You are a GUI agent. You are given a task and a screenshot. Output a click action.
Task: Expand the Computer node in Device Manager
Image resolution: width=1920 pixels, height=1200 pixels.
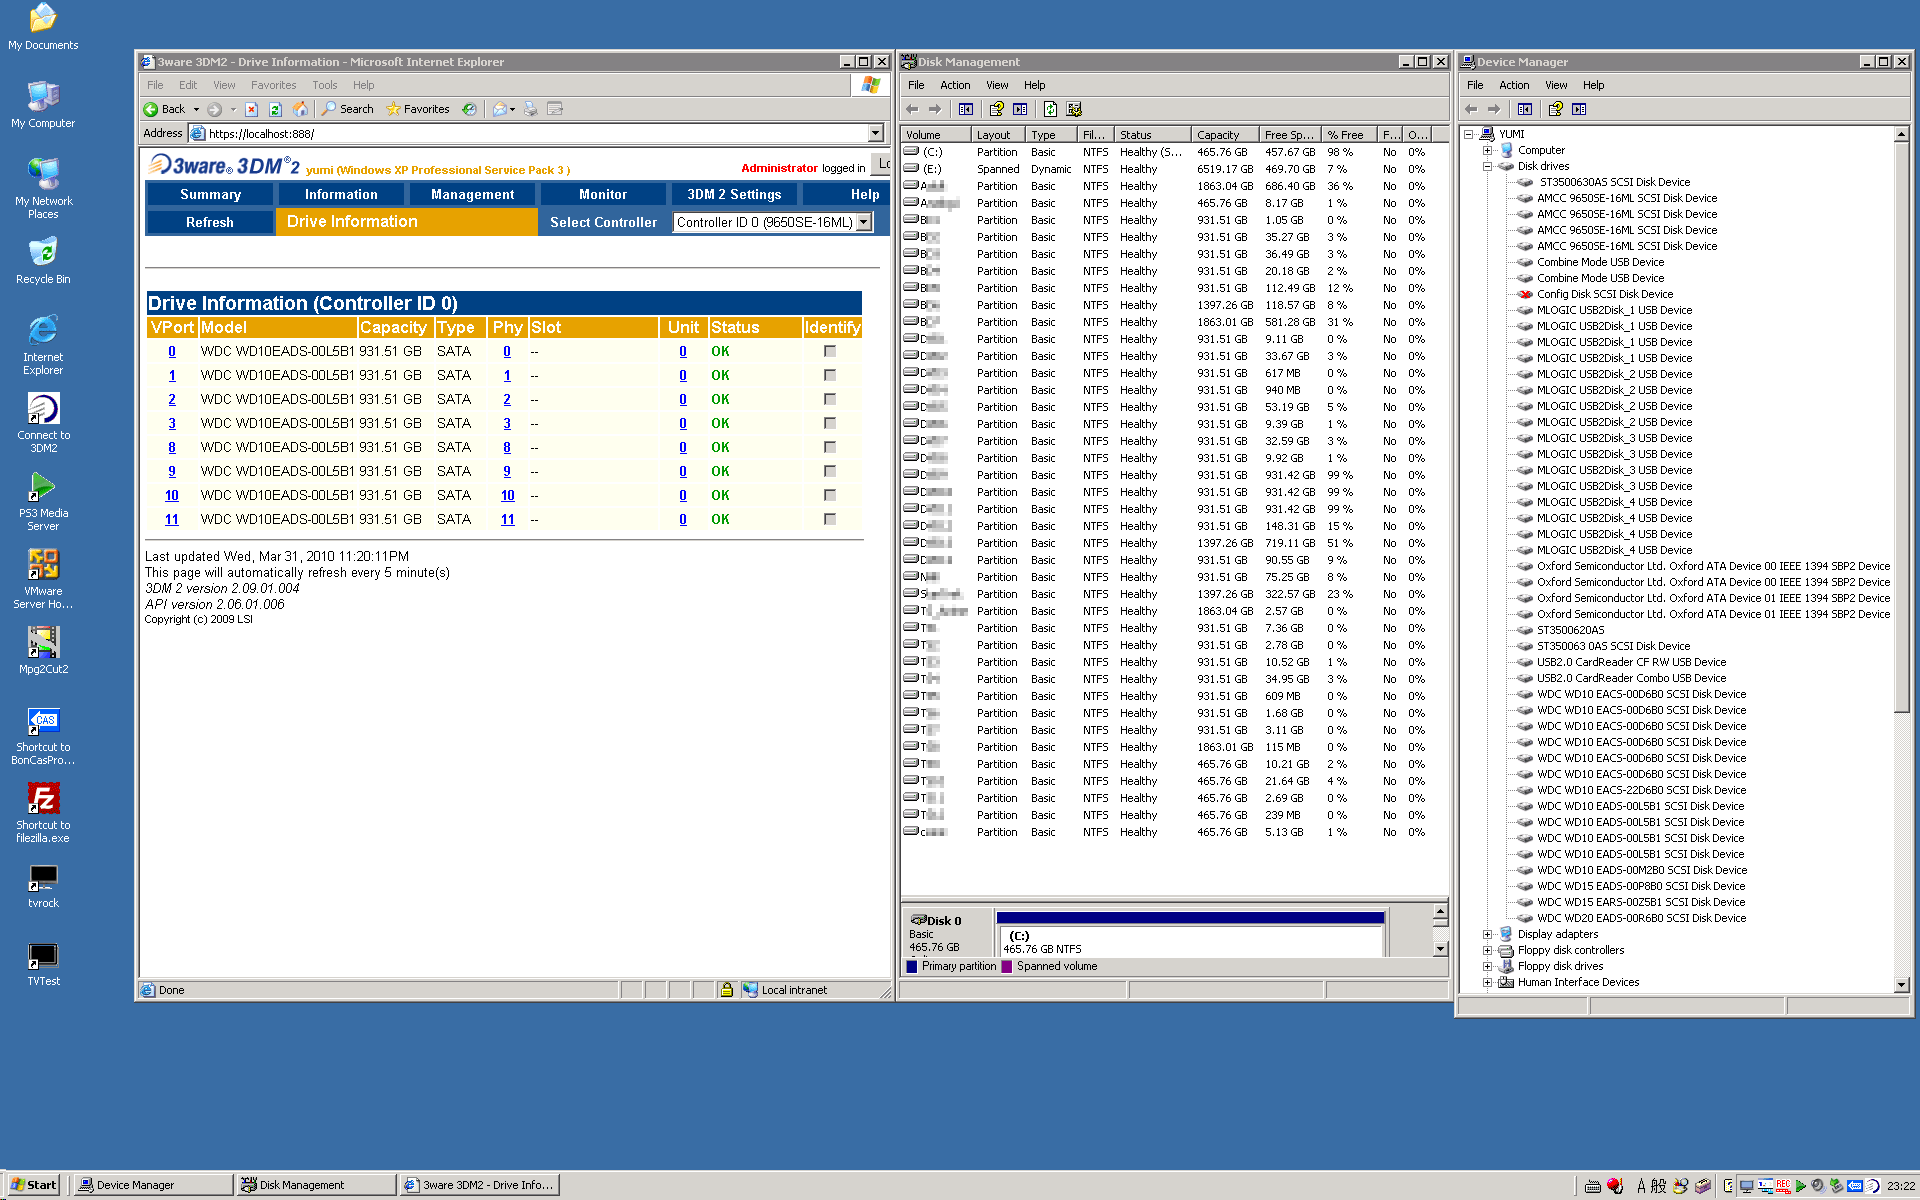[1487, 150]
